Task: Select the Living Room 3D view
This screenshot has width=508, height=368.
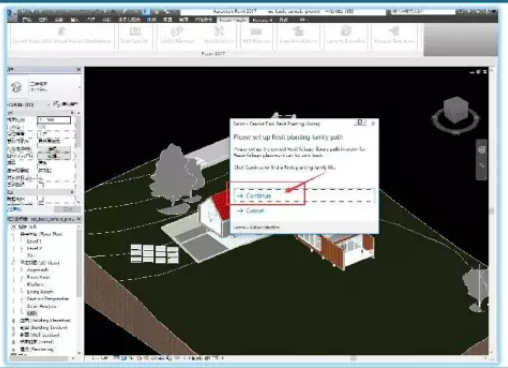Action: pos(40,292)
